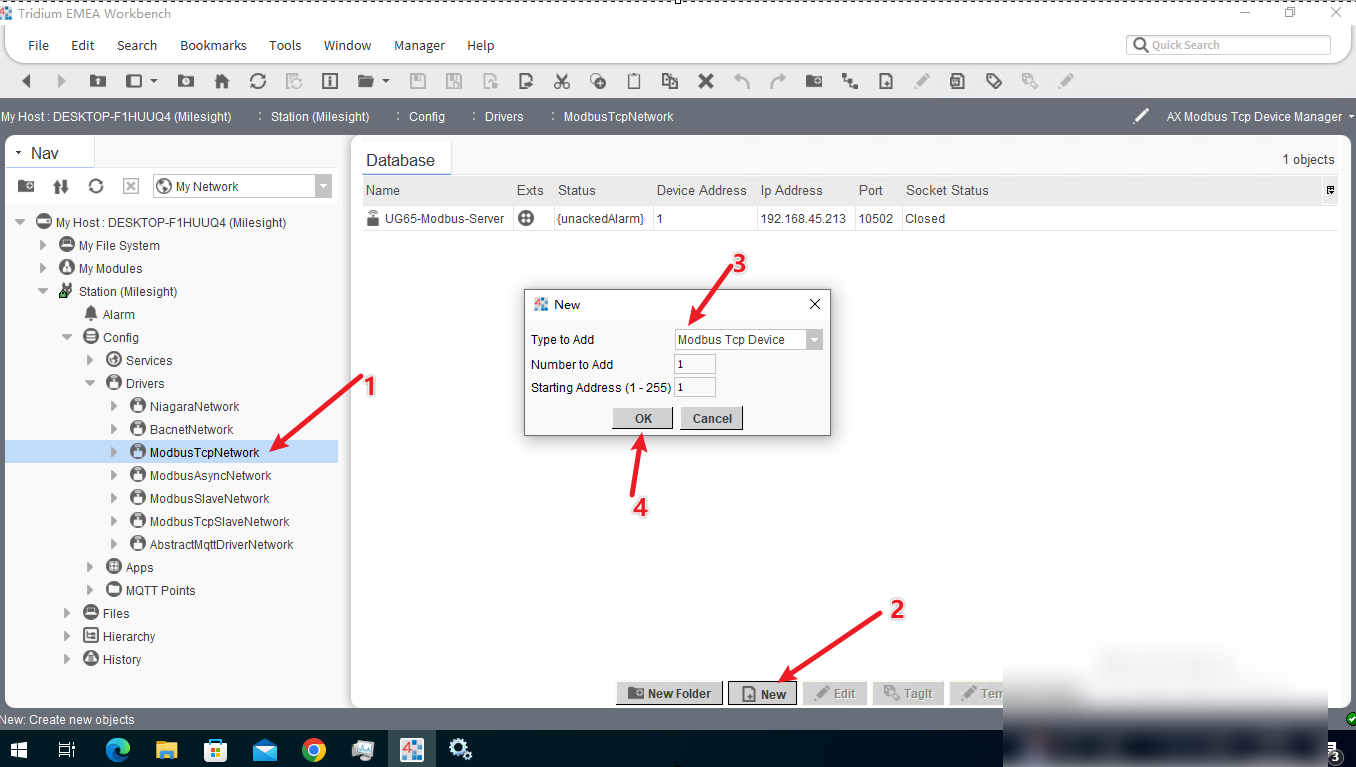Screen dimensions: 1356x767
Task: Expand the BacnetNetwork node
Action: (113, 429)
